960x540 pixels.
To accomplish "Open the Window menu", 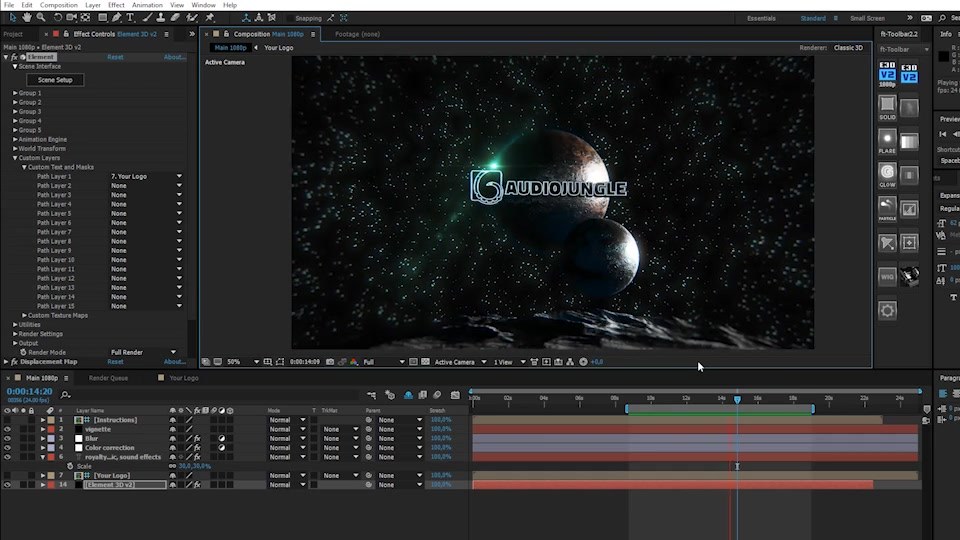I will click(203, 5).
